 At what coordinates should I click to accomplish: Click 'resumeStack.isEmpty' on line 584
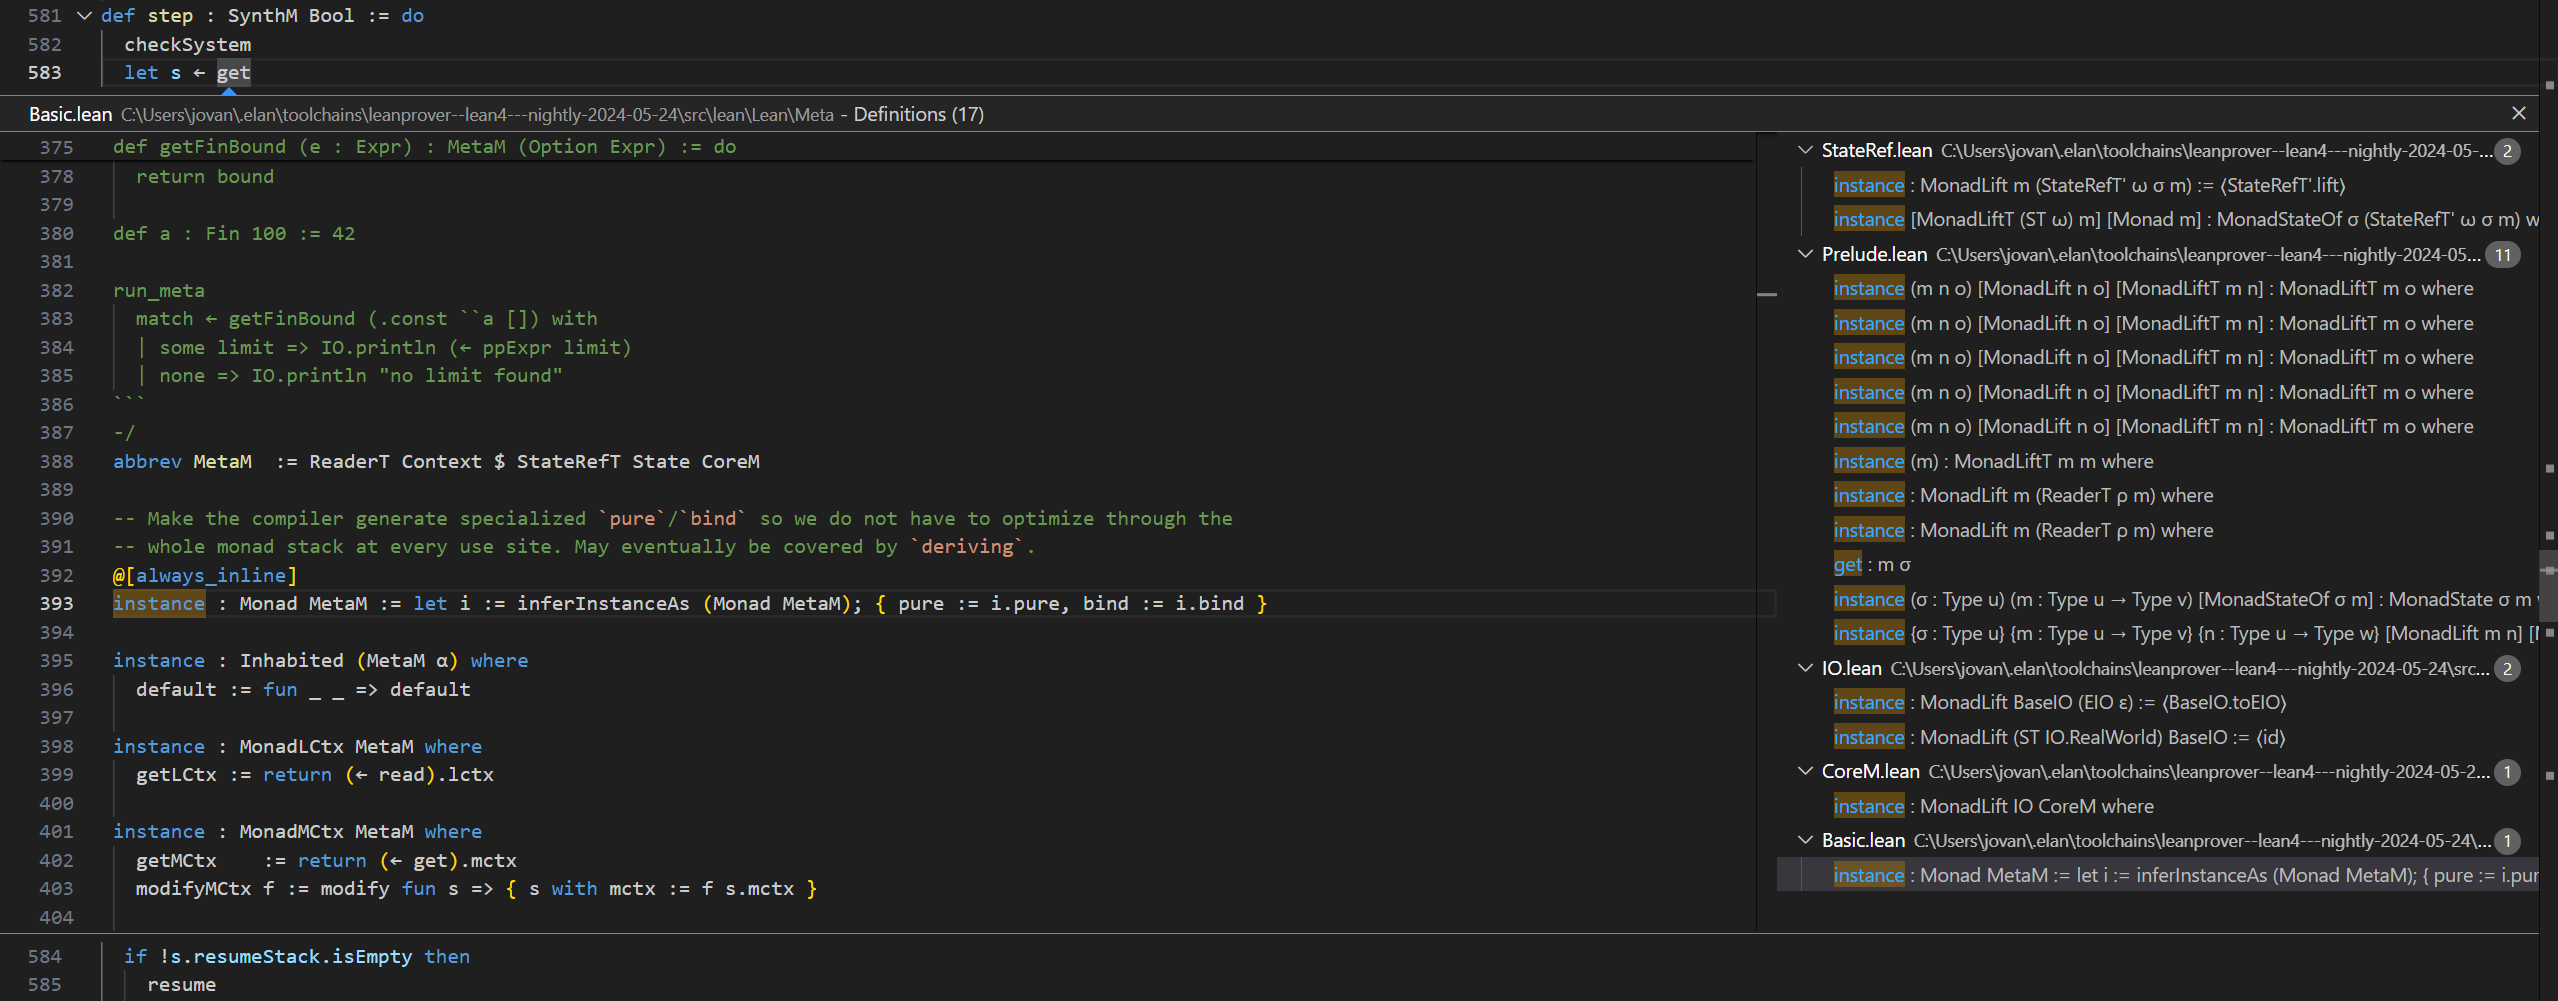302,956
